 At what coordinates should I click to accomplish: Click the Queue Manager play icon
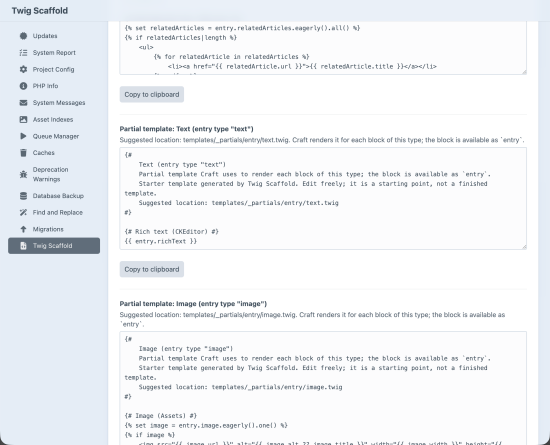tap(23, 136)
